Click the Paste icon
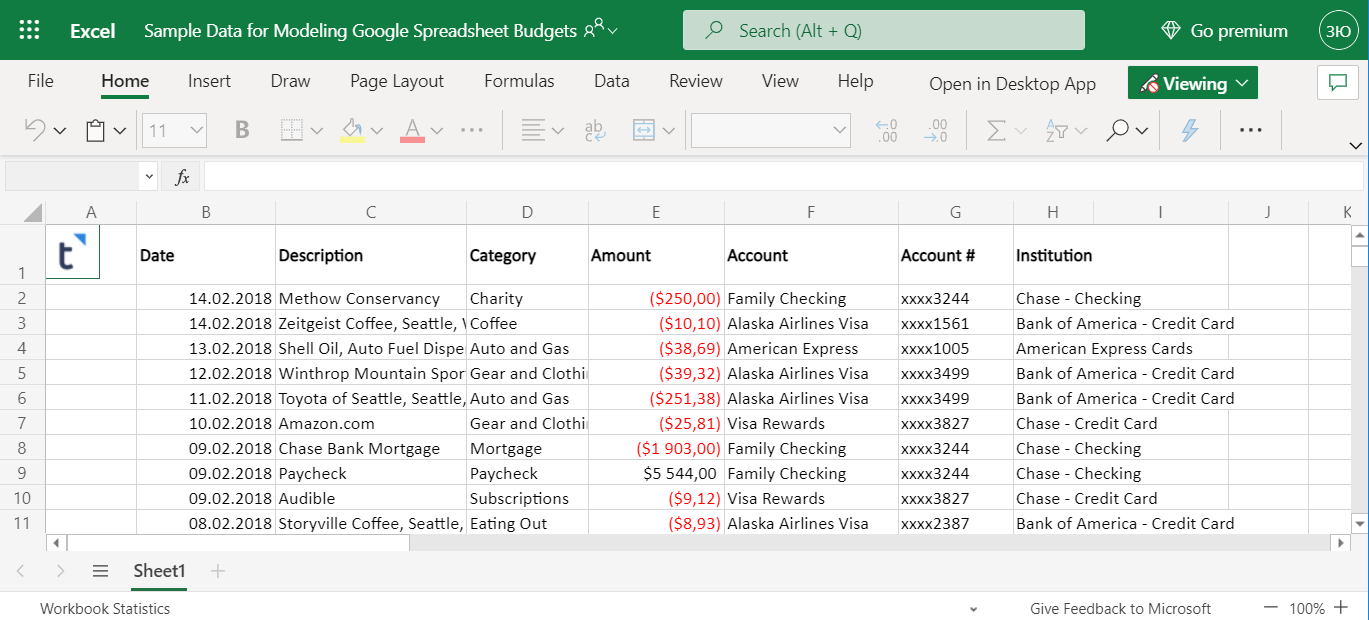Image resolution: width=1369 pixels, height=620 pixels. tap(97, 129)
